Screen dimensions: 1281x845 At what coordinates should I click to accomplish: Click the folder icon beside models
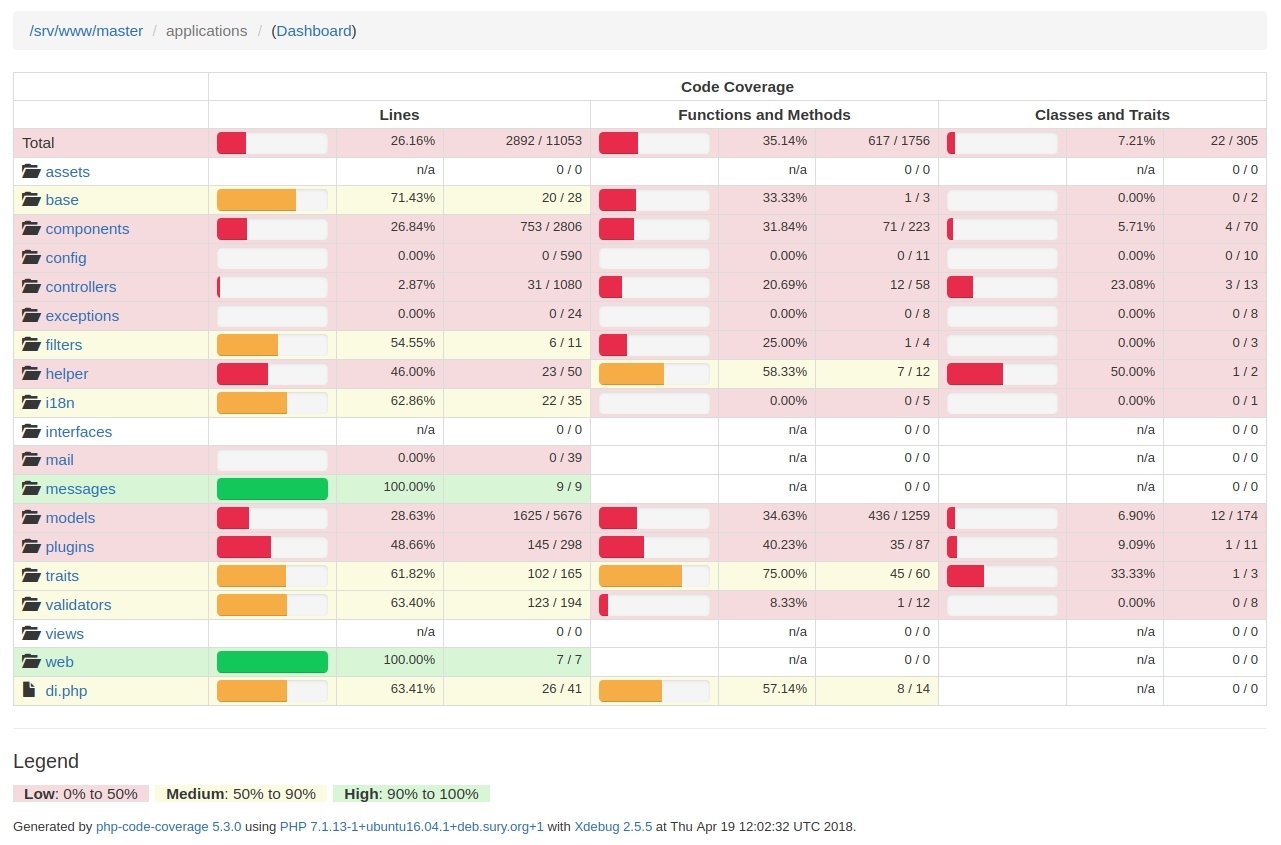coord(30,518)
